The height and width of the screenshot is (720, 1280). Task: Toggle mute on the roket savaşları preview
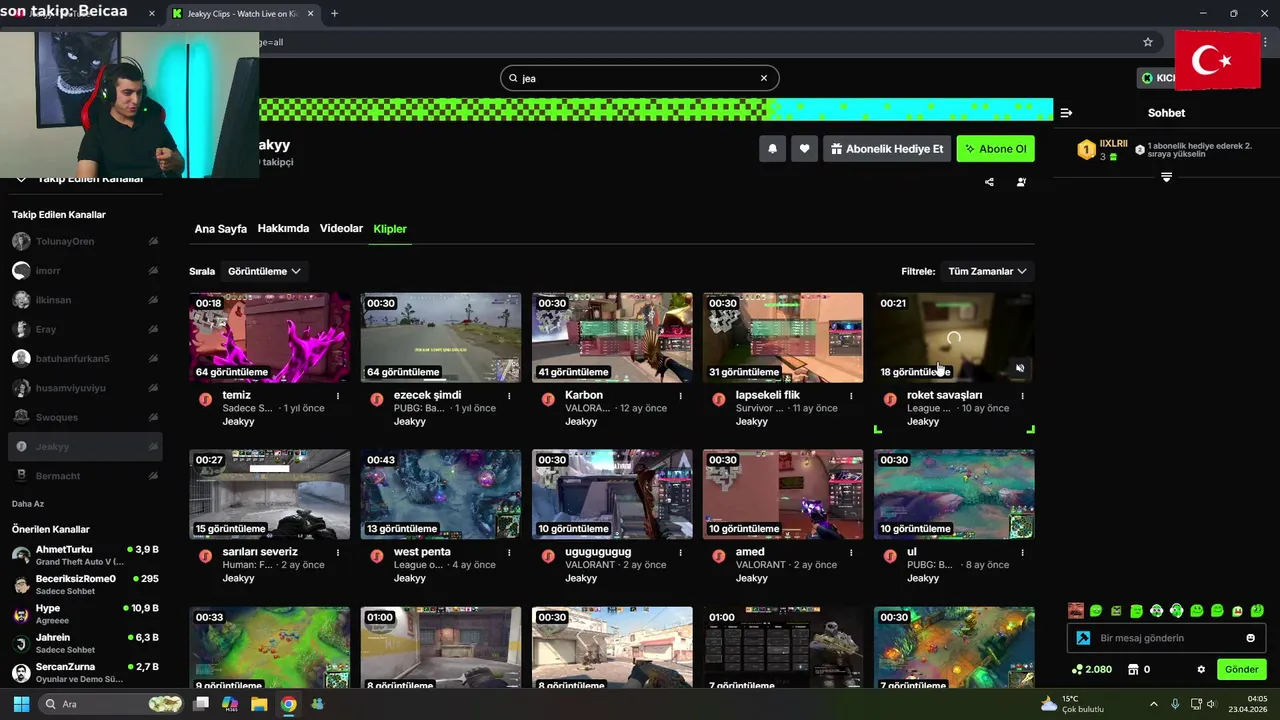point(1020,368)
